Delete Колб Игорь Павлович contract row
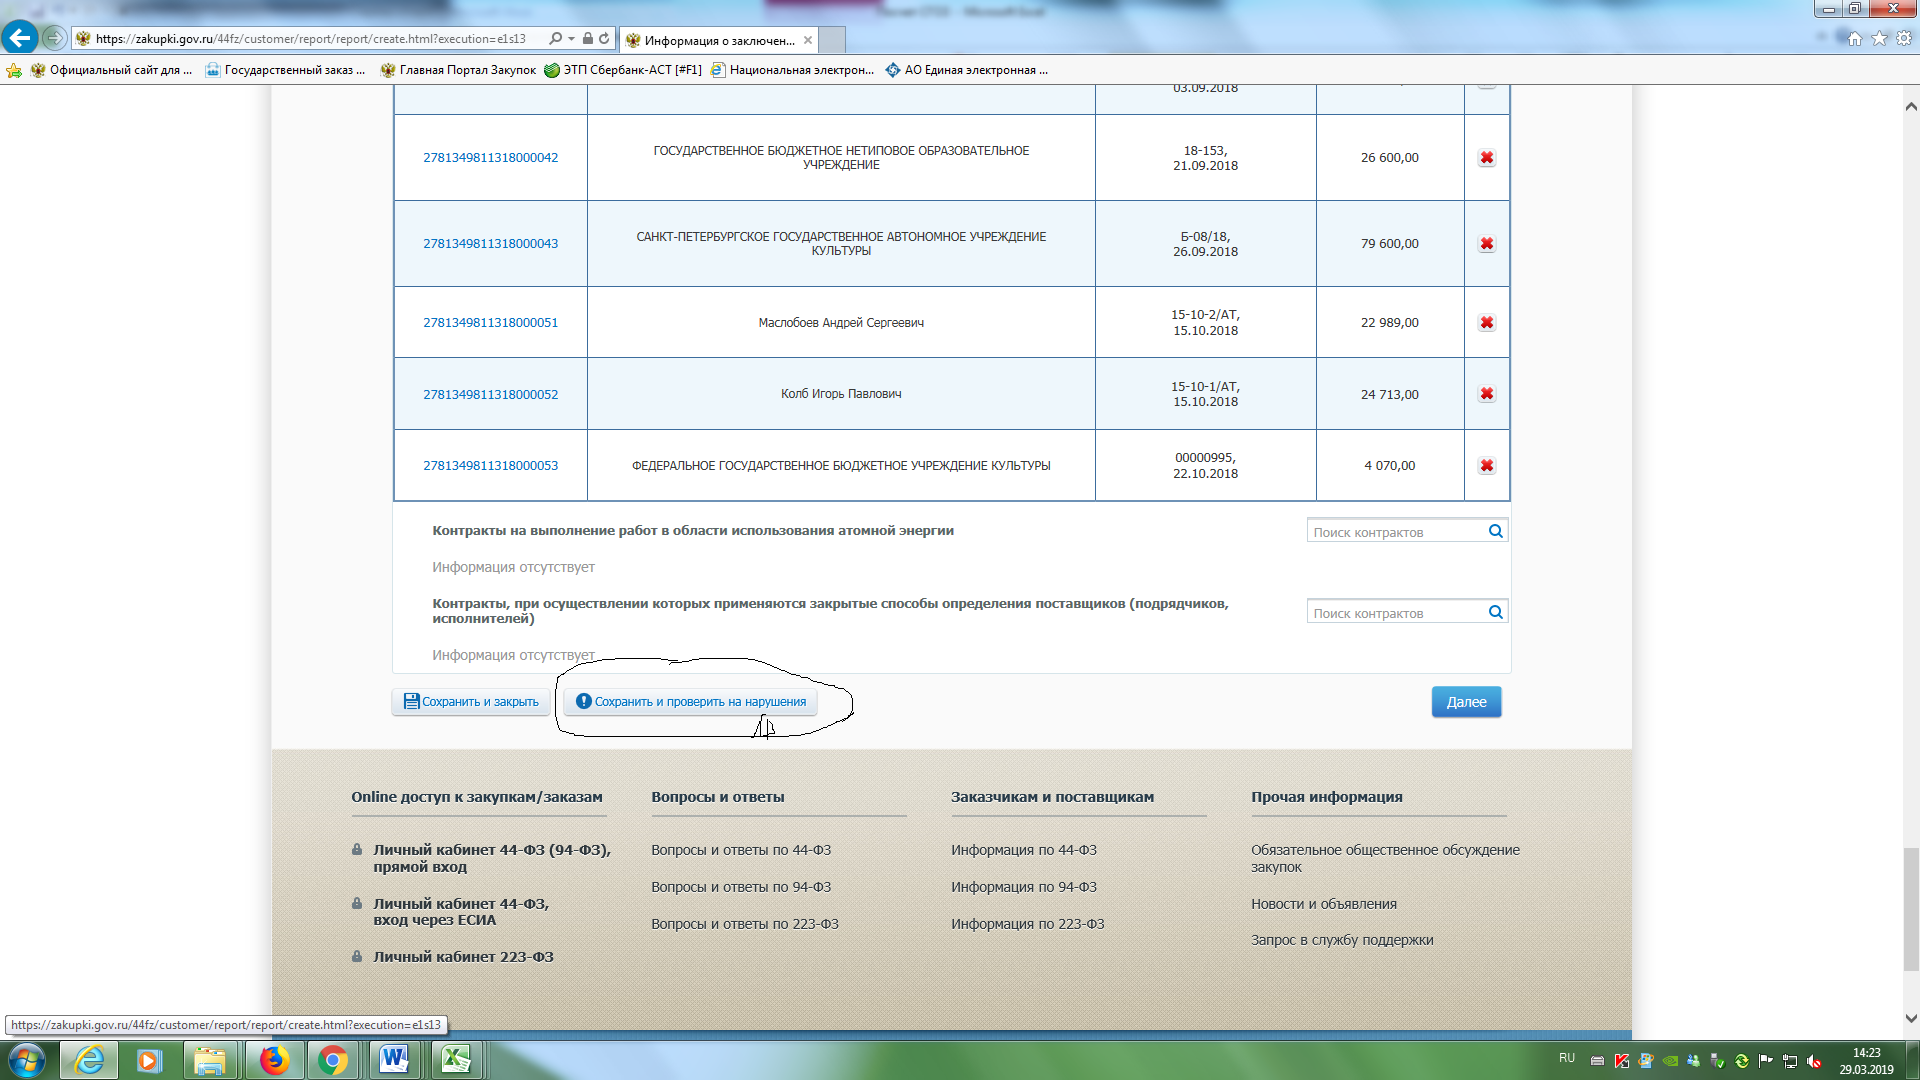Viewport: 1920px width, 1080px height. [1486, 394]
